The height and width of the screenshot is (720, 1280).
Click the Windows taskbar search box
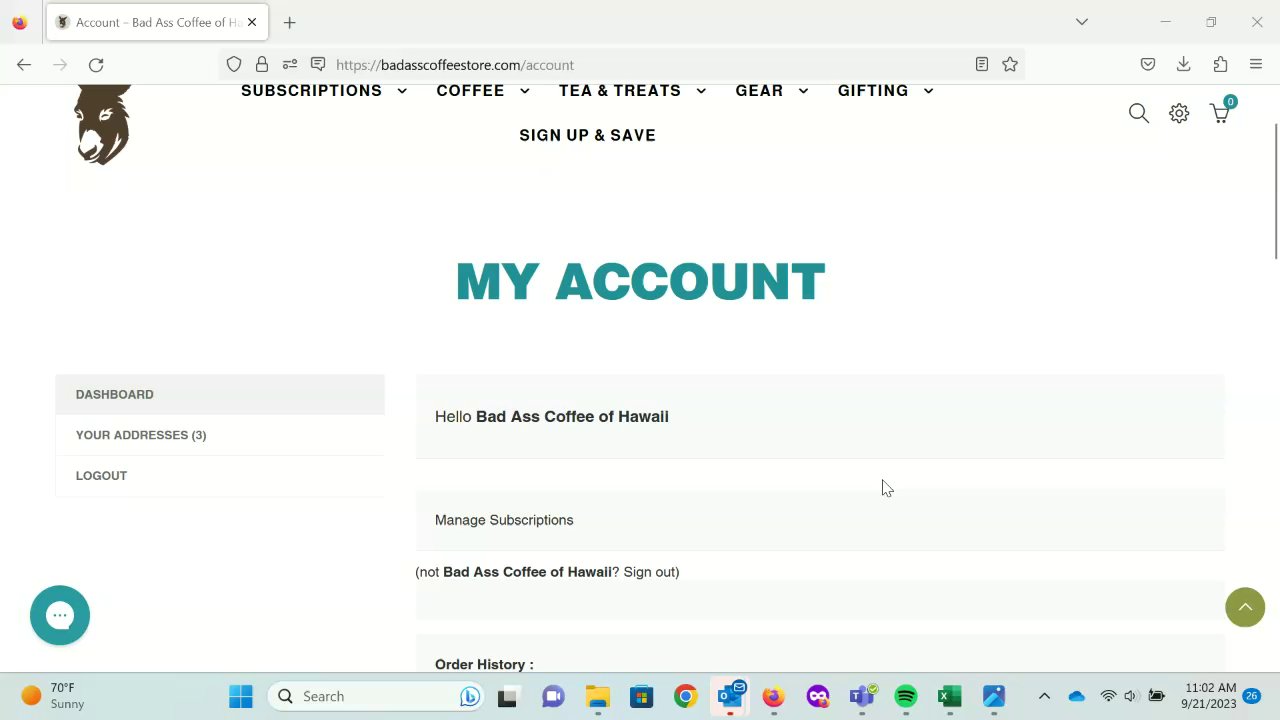click(375, 696)
